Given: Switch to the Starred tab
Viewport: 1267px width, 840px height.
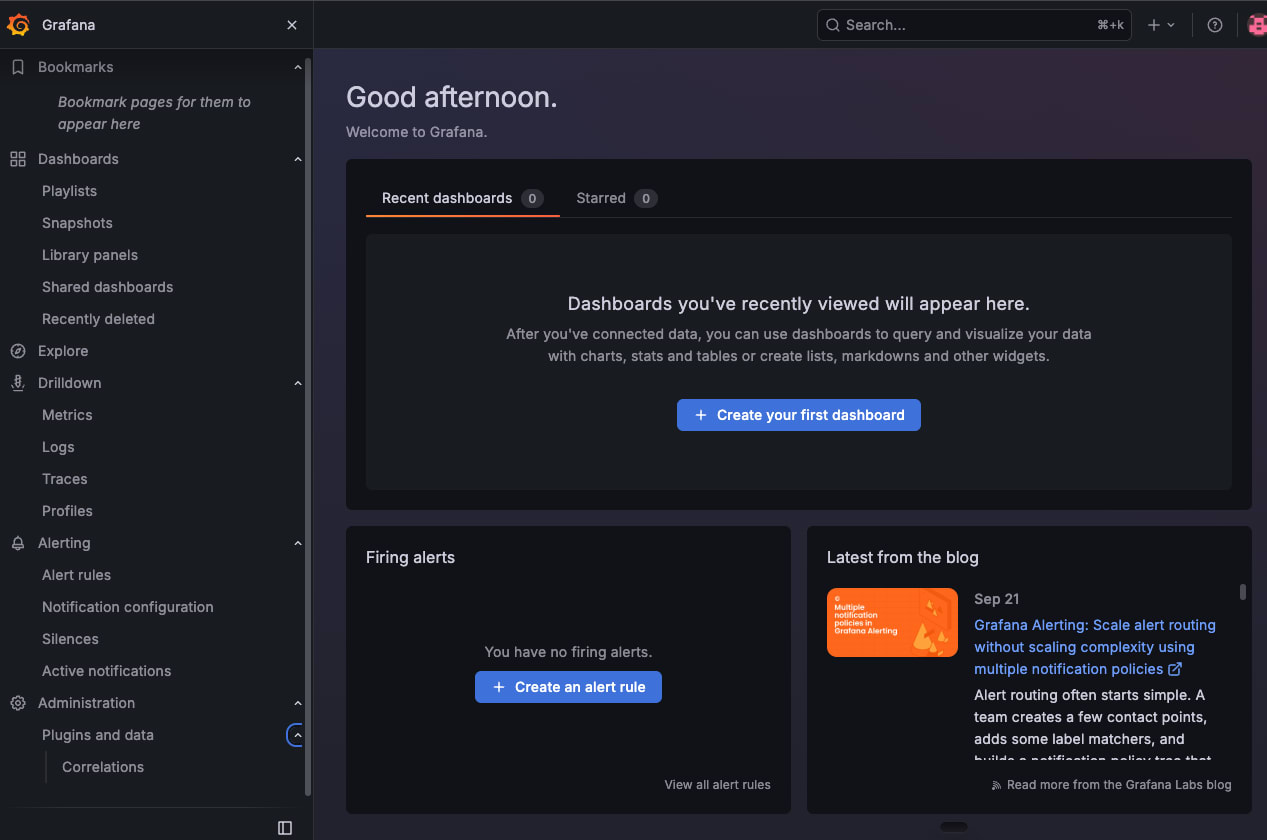Looking at the screenshot, I should 616,198.
